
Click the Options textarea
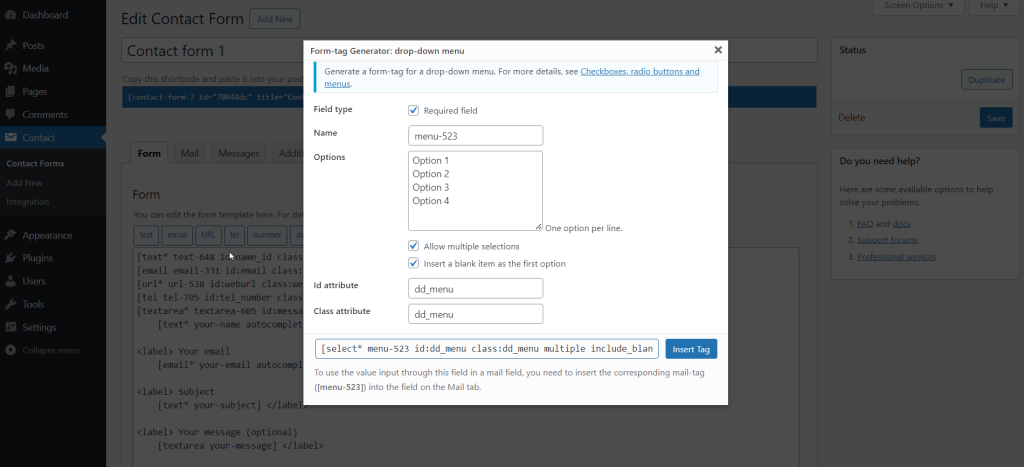[476, 191]
